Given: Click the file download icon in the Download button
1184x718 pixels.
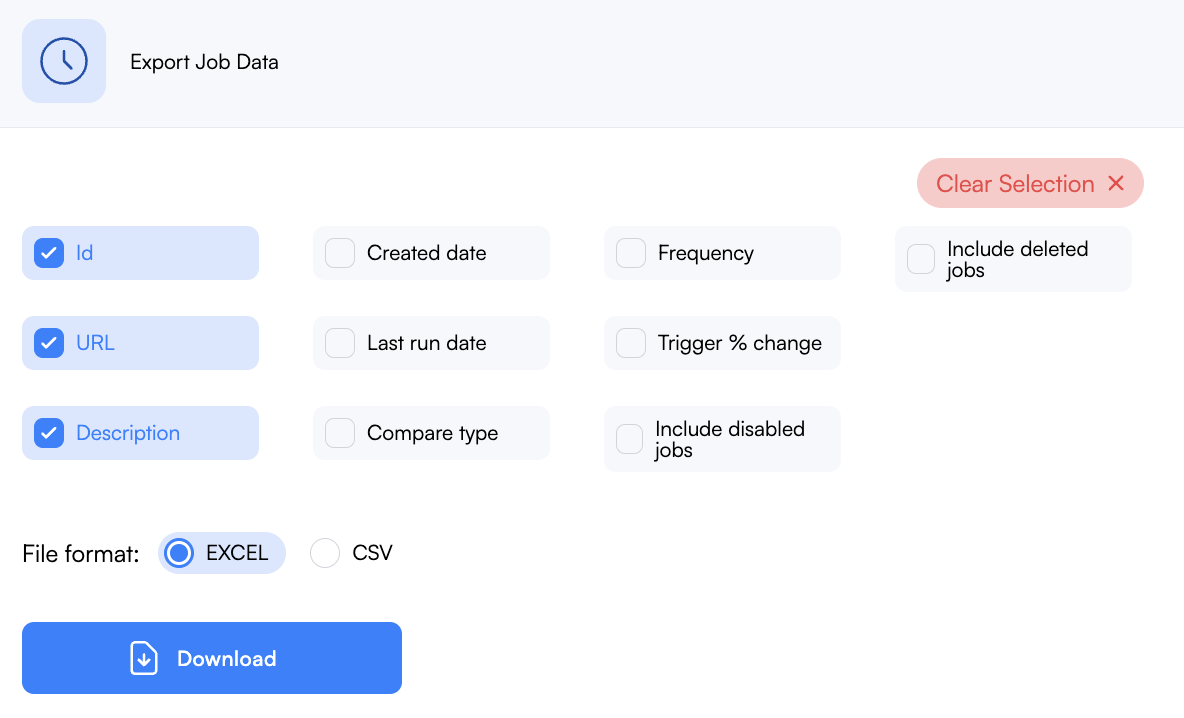Looking at the screenshot, I should point(143,658).
